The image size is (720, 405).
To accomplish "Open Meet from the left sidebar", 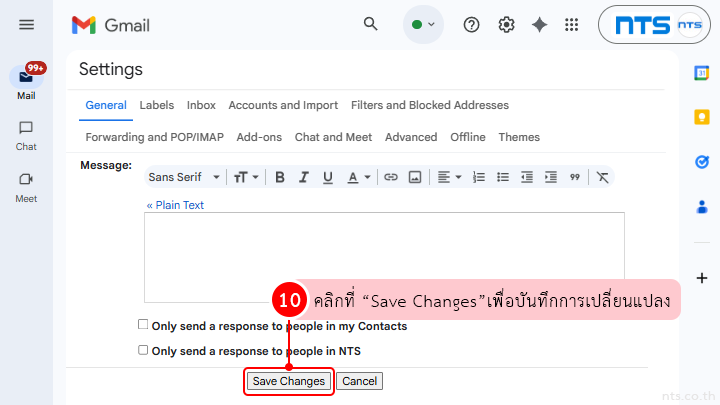I will (26, 188).
